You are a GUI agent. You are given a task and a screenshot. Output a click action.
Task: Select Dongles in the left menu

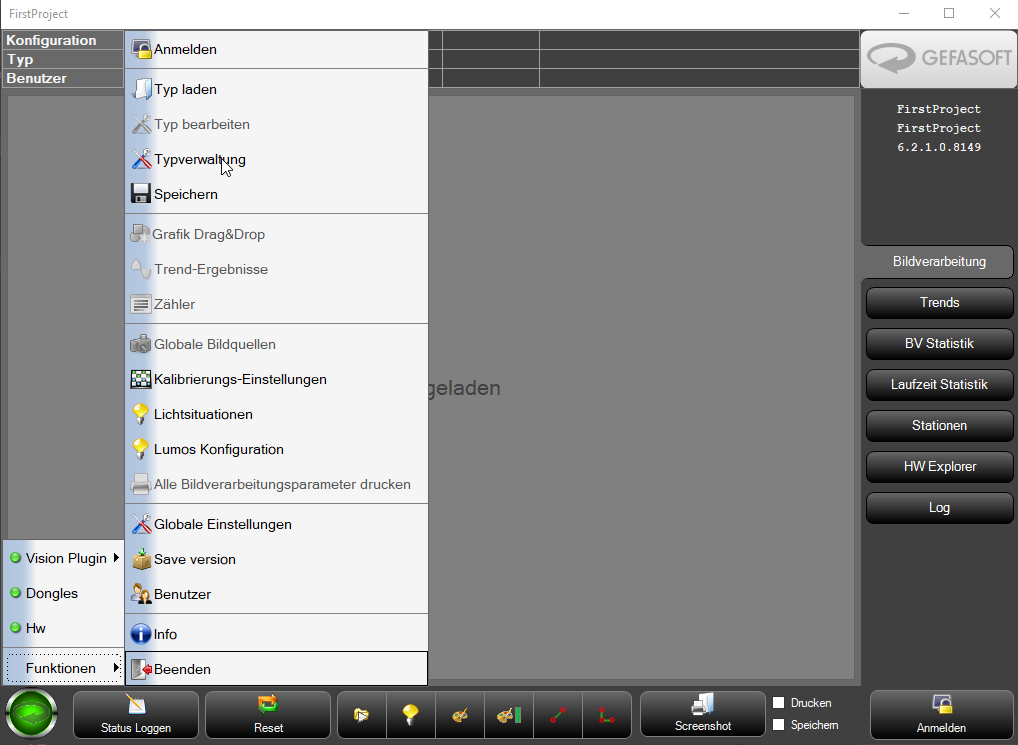(x=64, y=593)
